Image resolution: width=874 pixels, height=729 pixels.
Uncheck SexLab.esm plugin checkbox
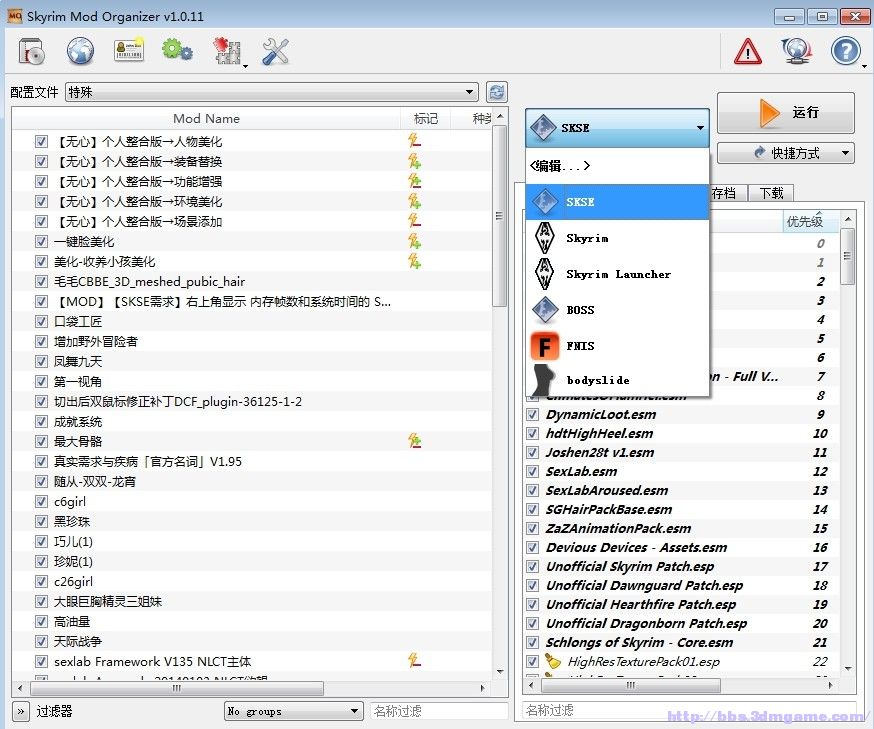point(532,472)
